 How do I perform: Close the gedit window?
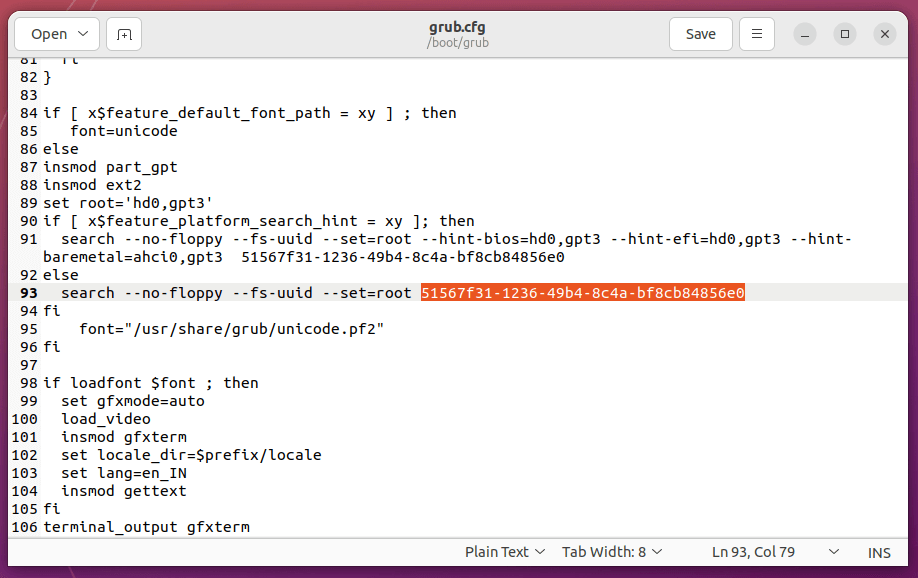(x=885, y=35)
